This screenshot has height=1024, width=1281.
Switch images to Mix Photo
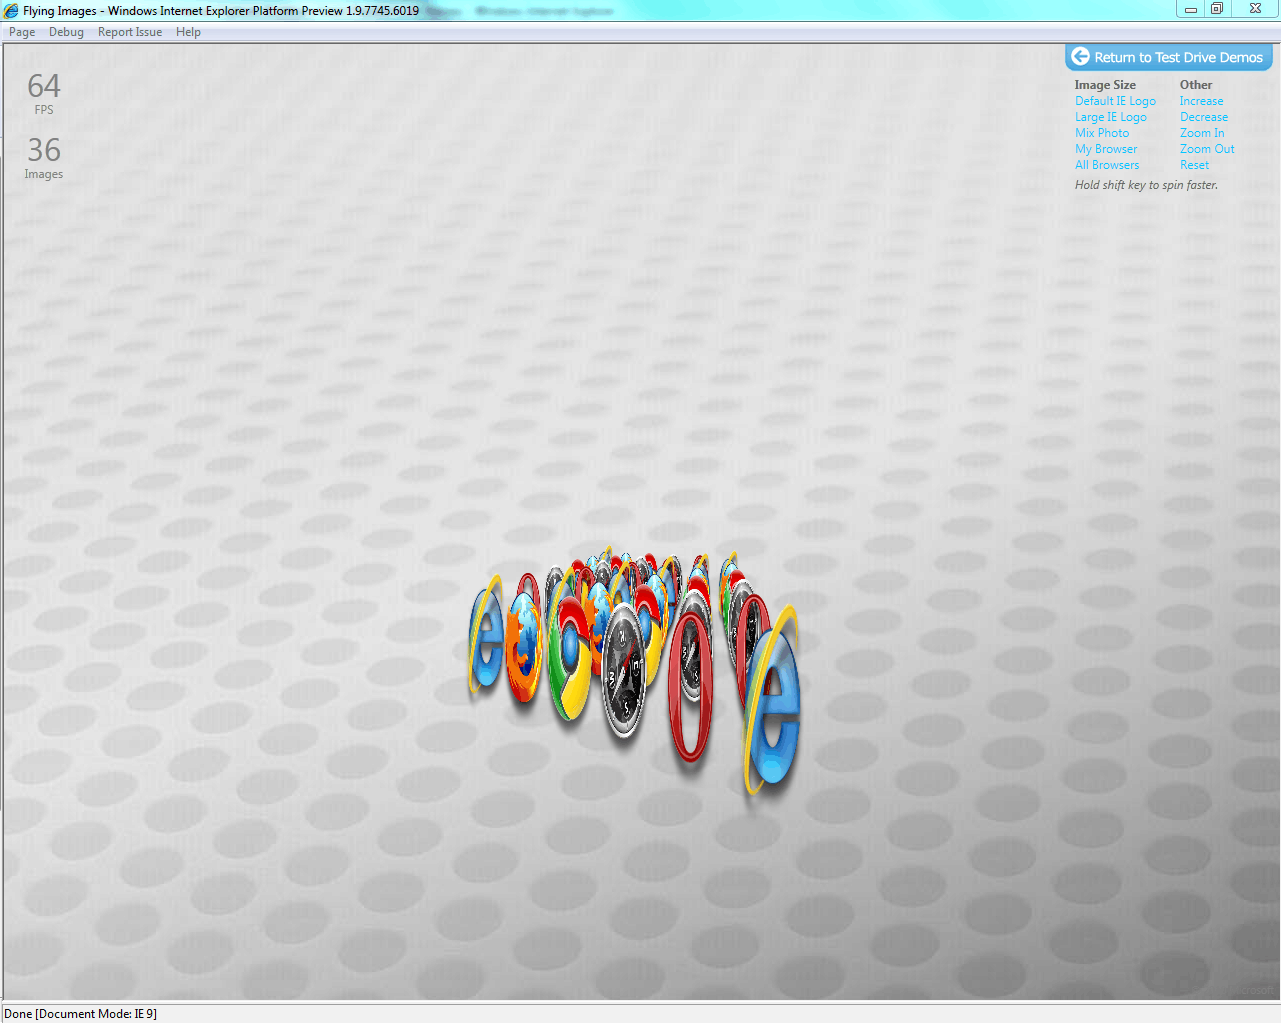click(x=1102, y=133)
